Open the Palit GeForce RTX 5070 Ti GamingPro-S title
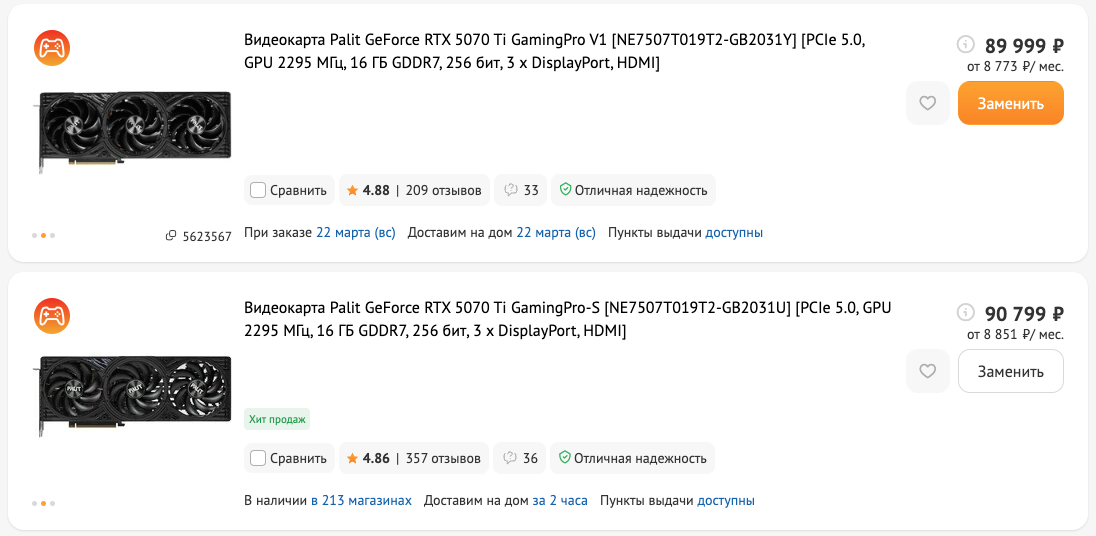The image size is (1096, 536). [568, 319]
